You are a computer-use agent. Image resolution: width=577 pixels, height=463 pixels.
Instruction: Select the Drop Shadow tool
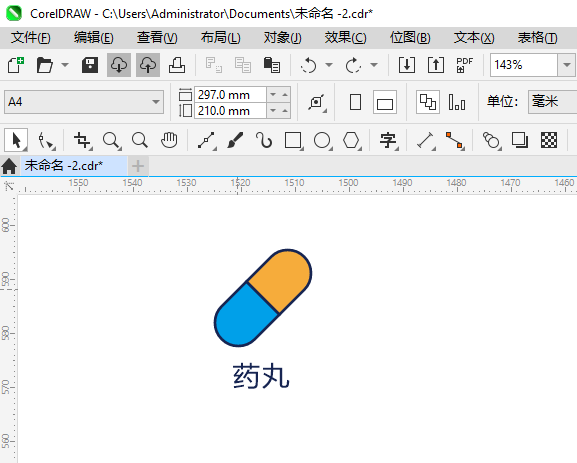520,141
